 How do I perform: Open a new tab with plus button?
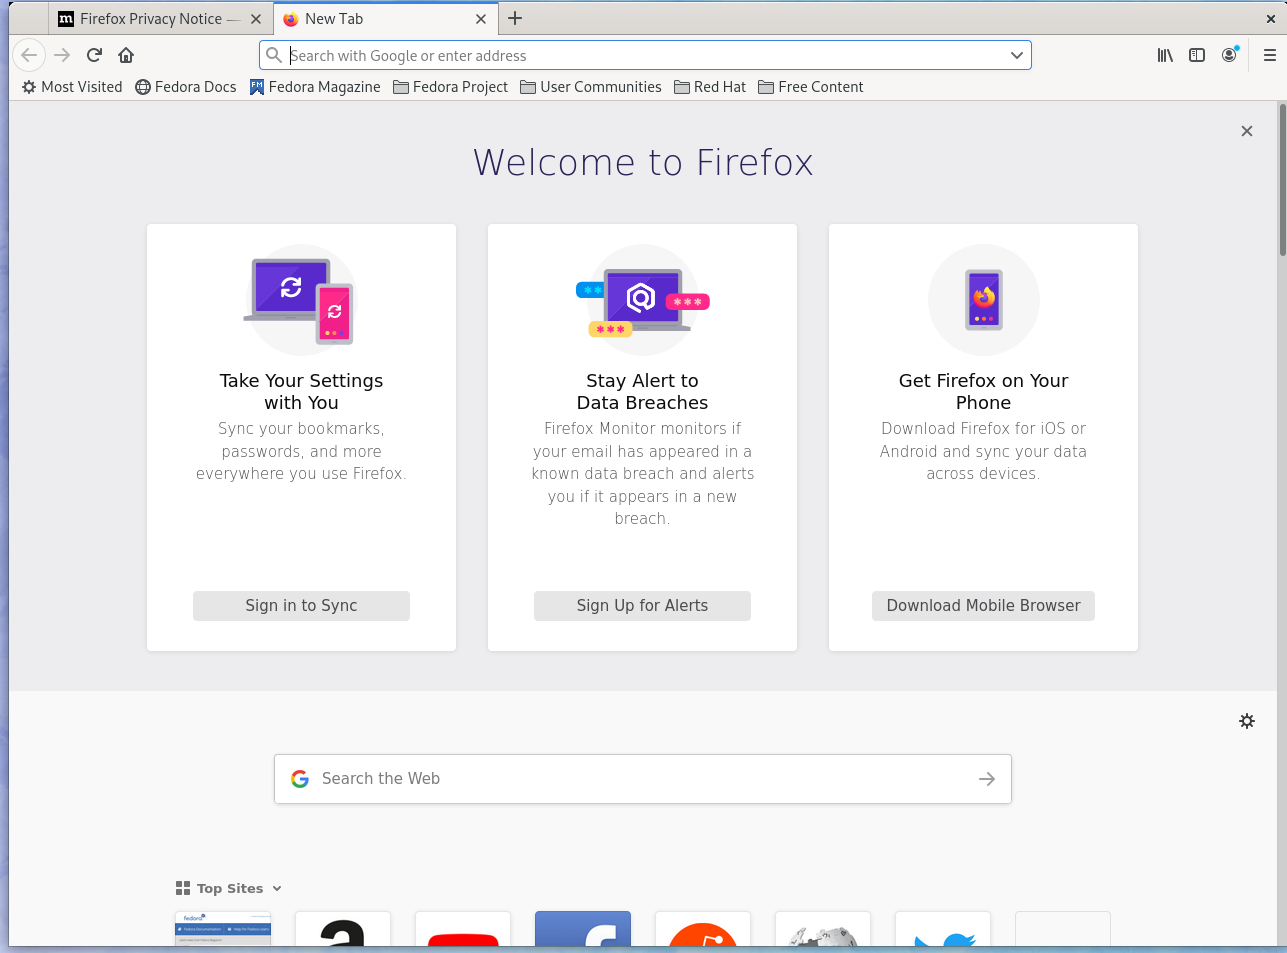point(515,18)
